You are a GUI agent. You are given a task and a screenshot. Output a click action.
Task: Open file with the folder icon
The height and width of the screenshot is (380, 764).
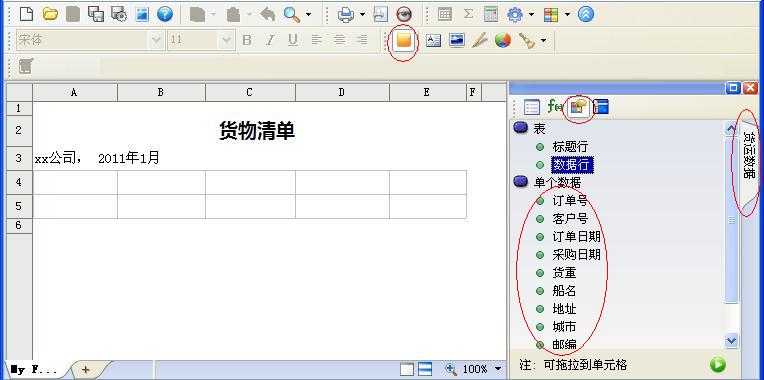tap(50, 15)
